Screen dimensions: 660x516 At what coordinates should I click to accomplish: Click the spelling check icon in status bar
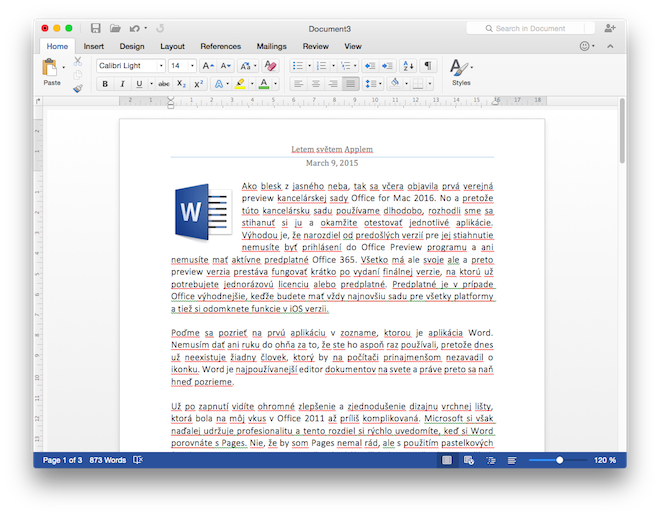click(x=137, y=460)
